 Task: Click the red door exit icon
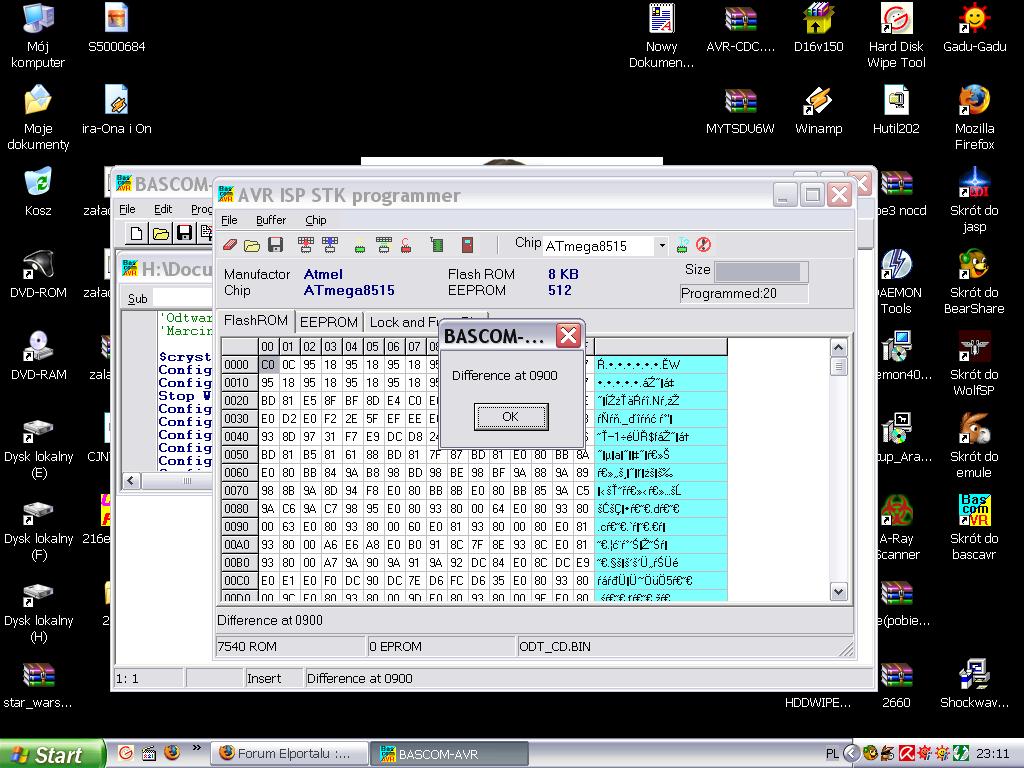pos(467,246)
